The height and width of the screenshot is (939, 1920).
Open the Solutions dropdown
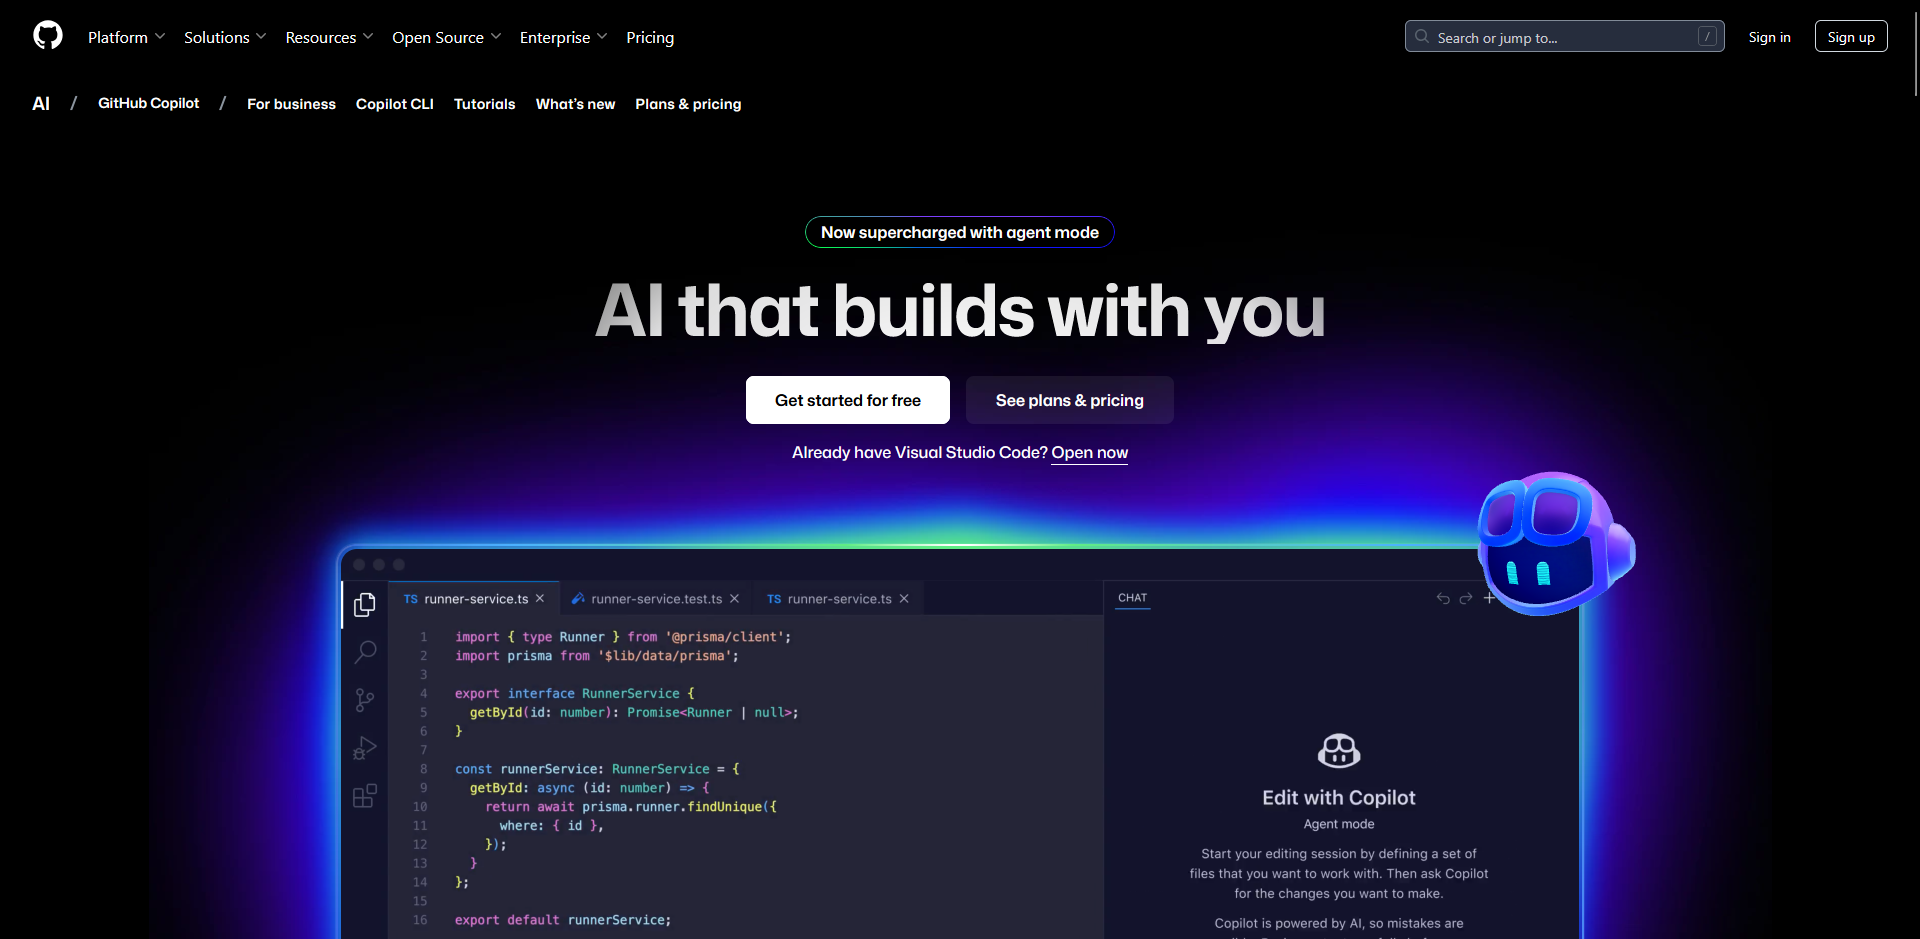click(x=225, y=37)
